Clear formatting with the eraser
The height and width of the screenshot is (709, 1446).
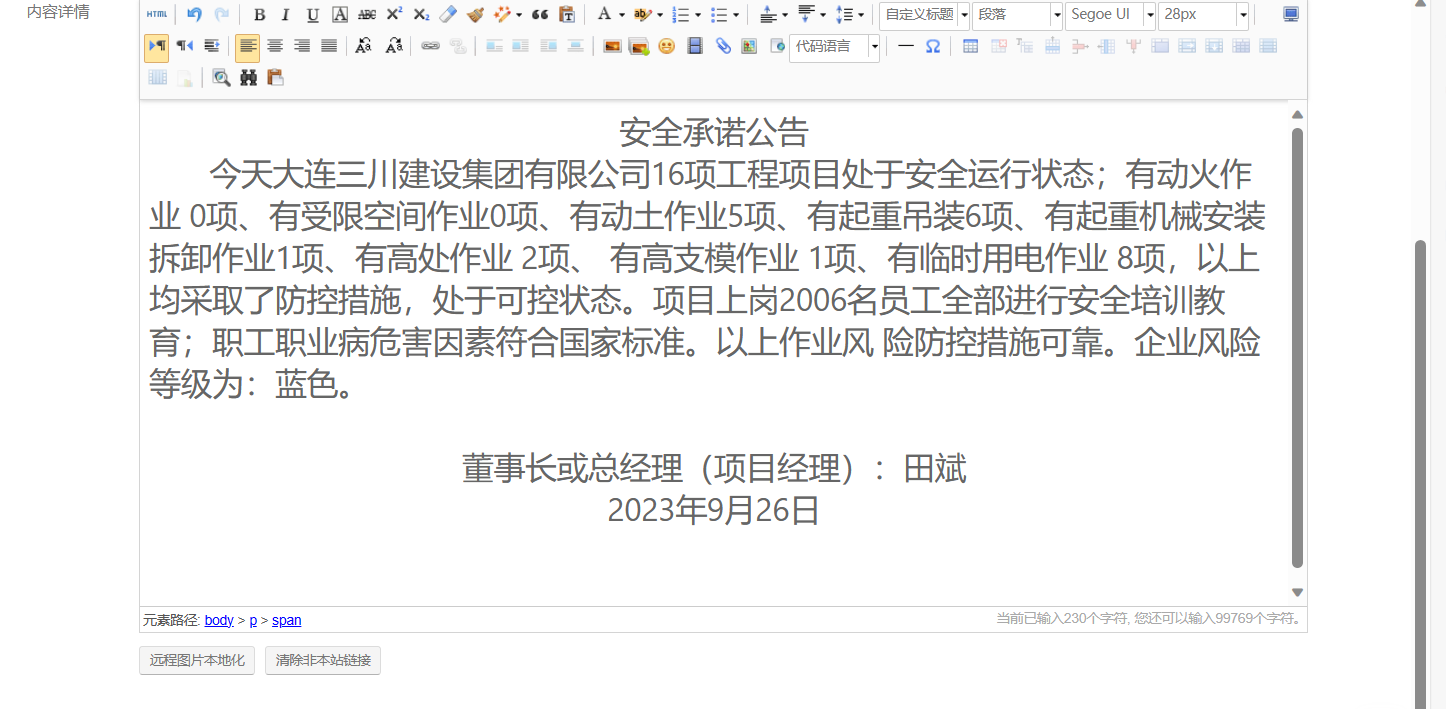click(x=448, y=15)
